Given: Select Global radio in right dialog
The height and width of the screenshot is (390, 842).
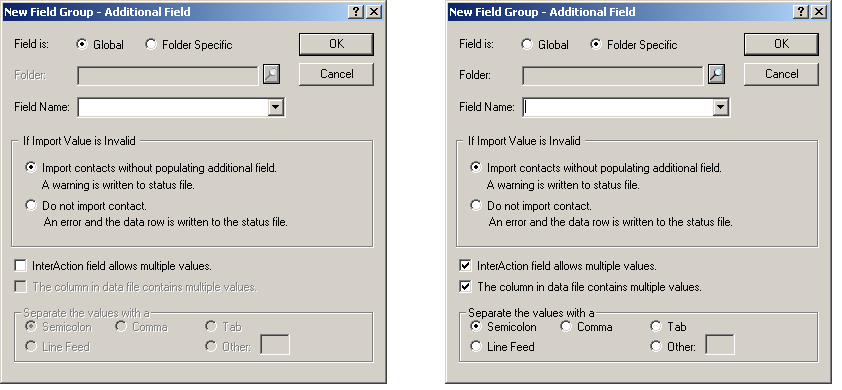Looking at the screenshot, I should pos(527,45).
